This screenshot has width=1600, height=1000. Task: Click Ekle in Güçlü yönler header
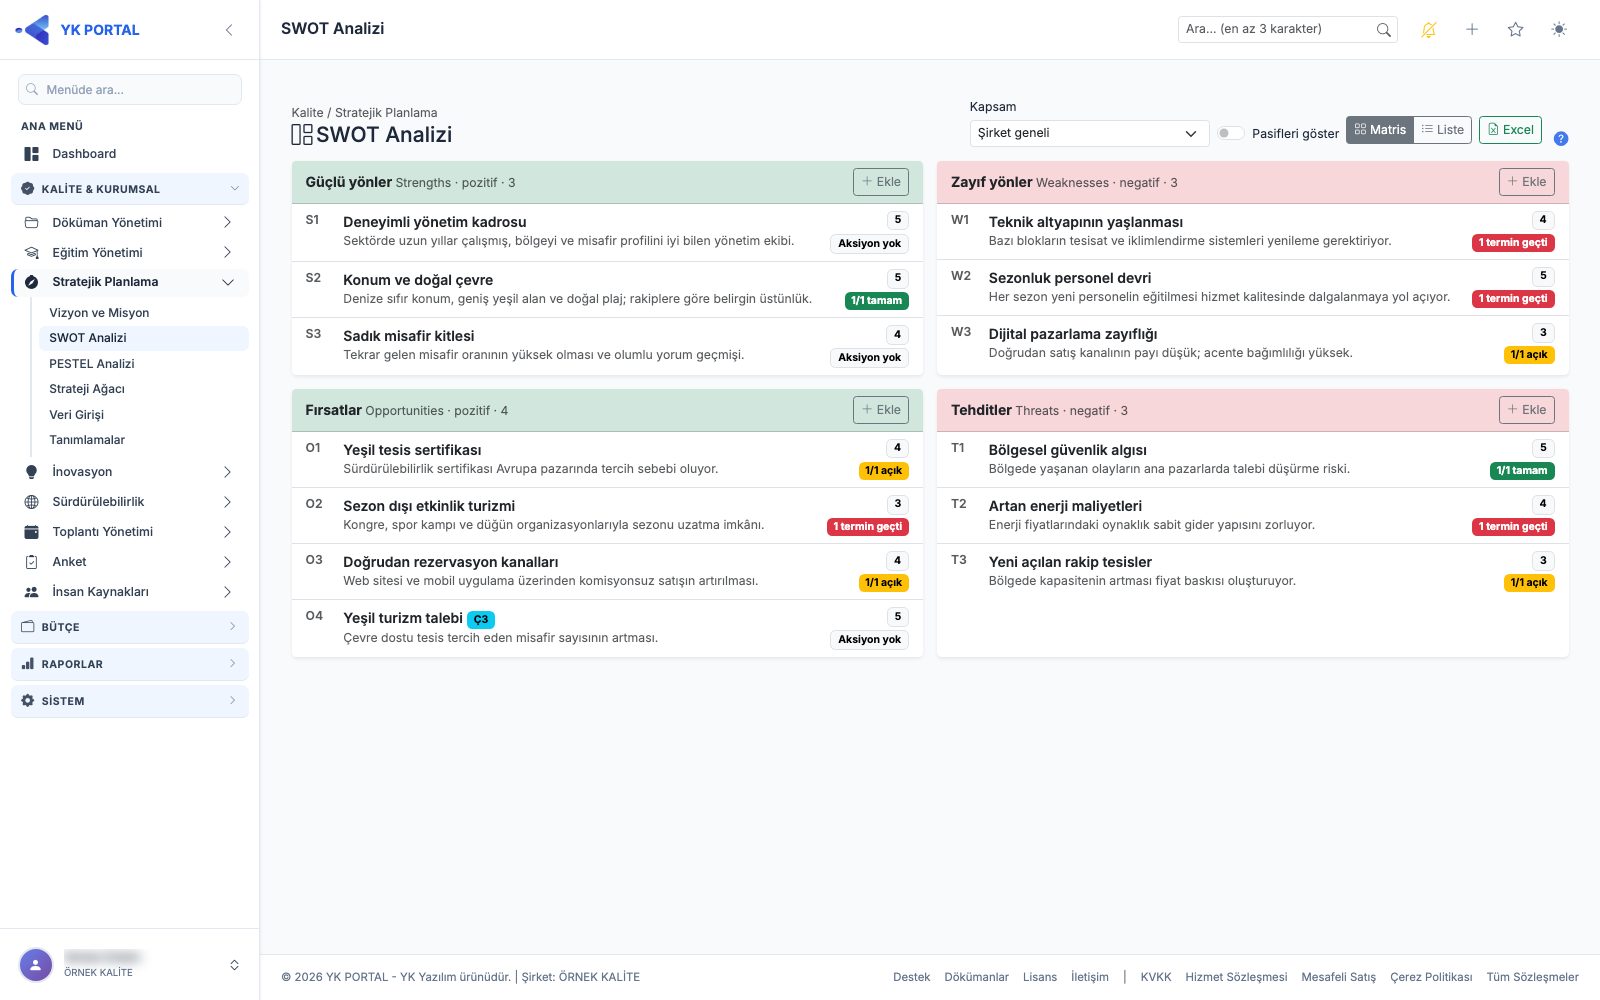(x=881, y=182)
